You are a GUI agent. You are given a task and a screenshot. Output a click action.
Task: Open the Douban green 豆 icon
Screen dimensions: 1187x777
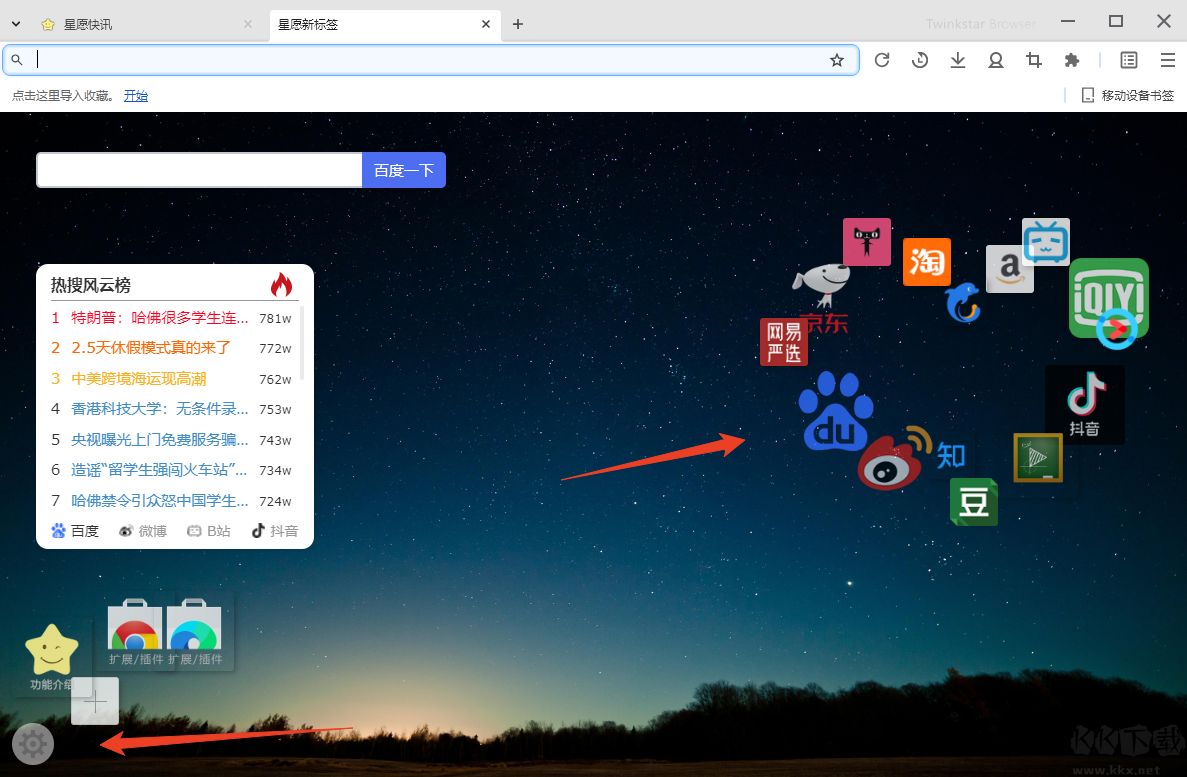[x=974, y=502]
